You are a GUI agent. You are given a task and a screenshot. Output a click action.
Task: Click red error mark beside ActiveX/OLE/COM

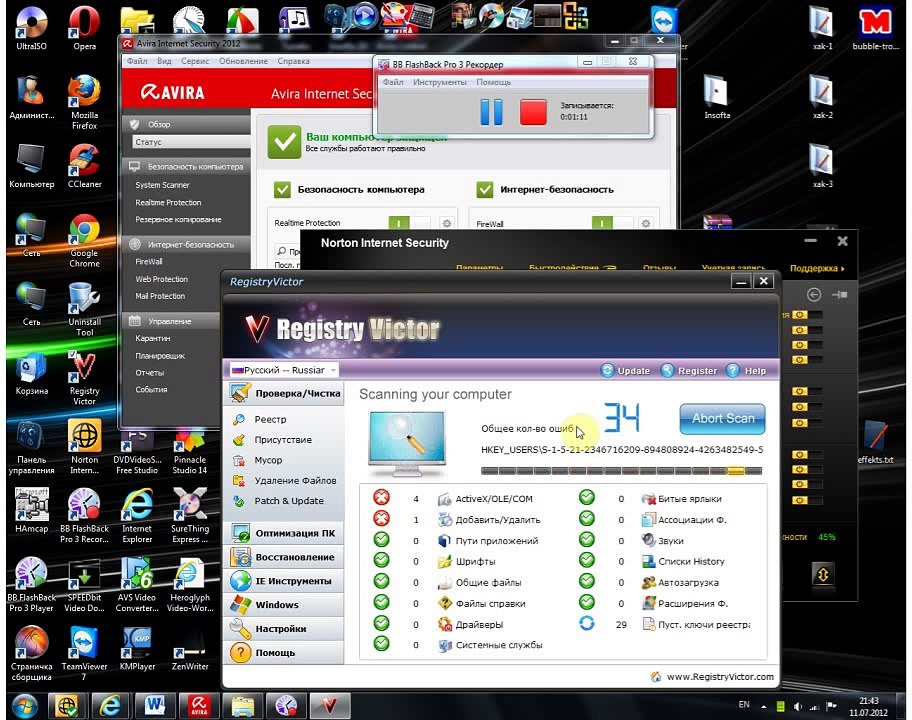(381, 498)
